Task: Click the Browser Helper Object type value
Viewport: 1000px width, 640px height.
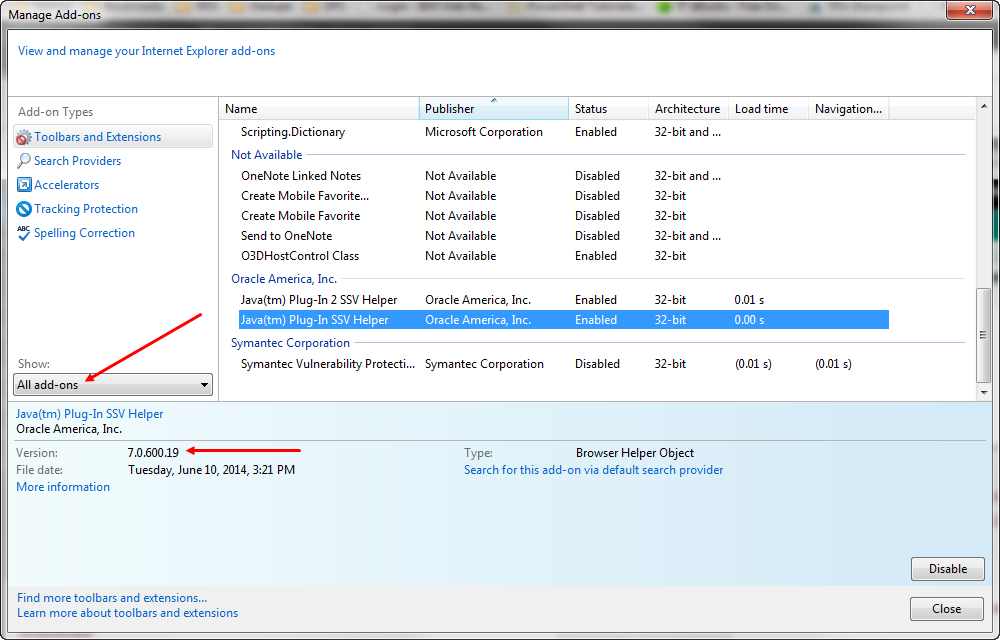Action: pos(635,453)
